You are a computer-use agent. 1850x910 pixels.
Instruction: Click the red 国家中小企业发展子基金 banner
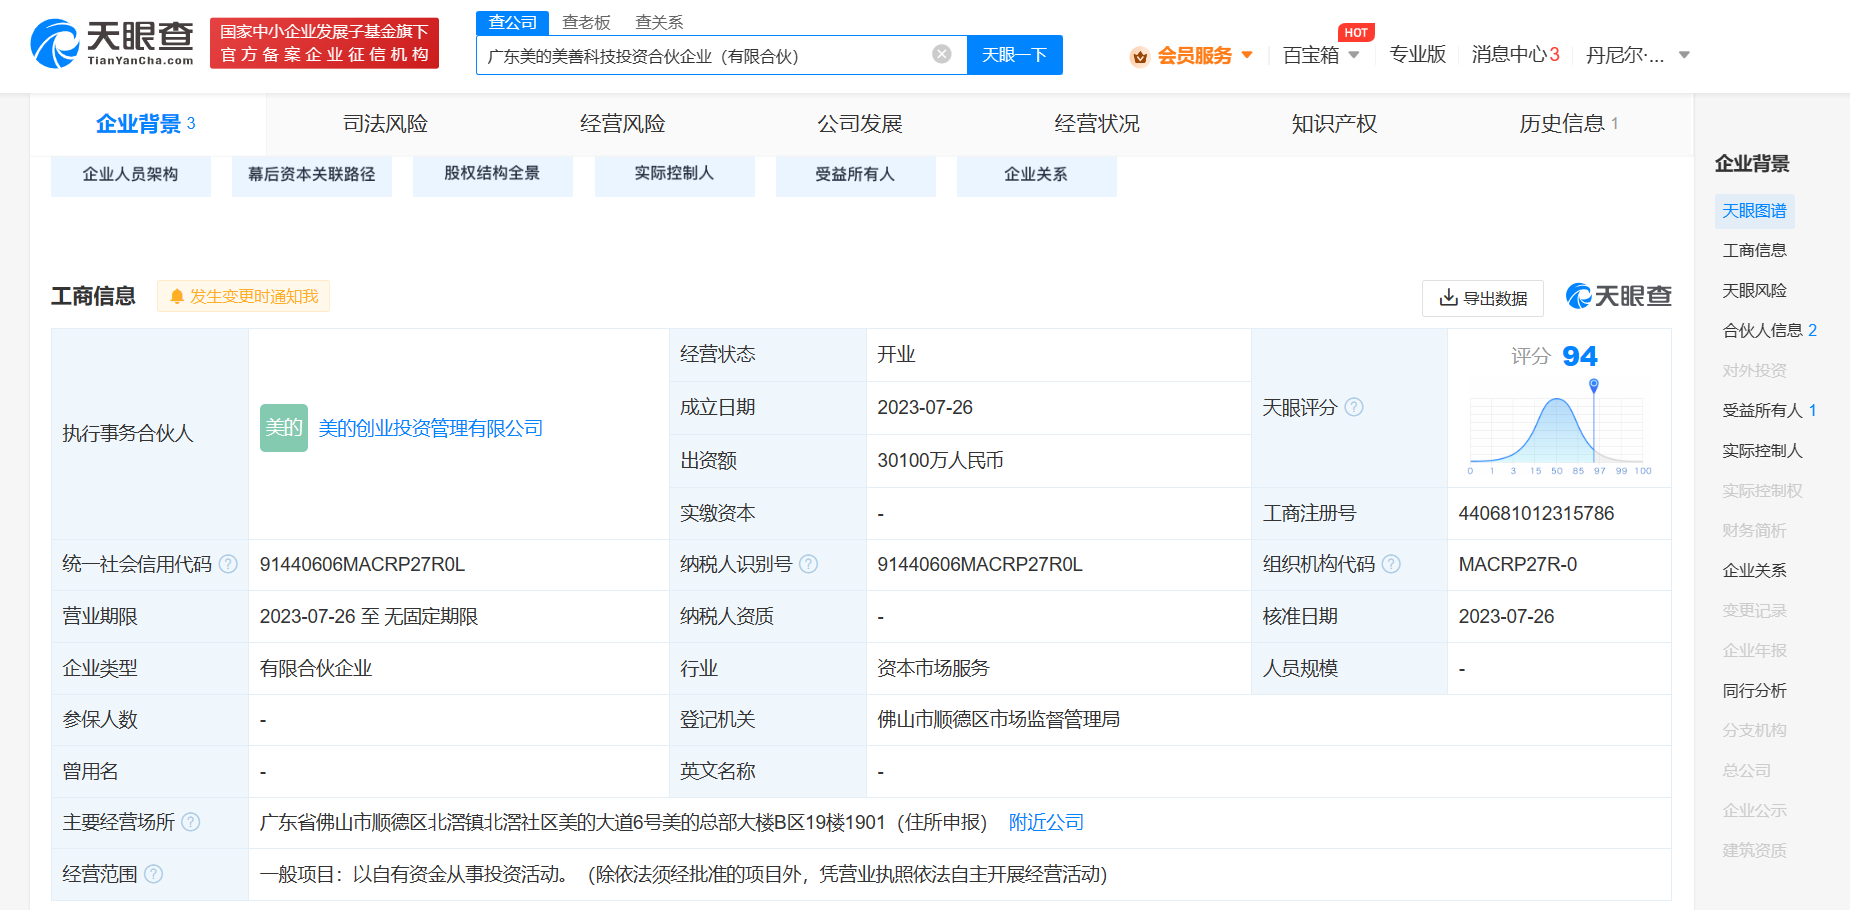tap(324, 43)
